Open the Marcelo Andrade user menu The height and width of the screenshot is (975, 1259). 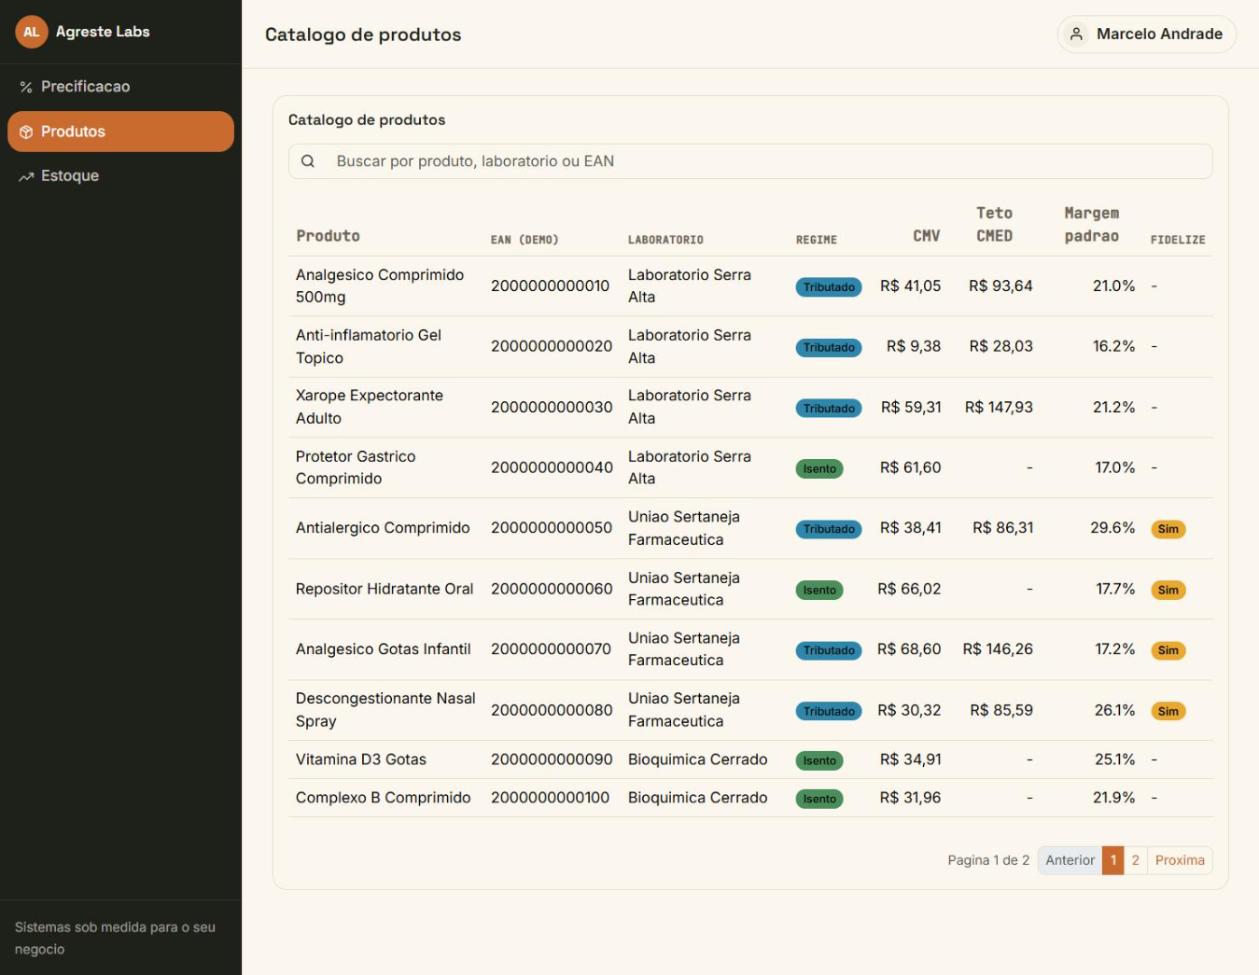pyautogui.click(x=1147, y=34)
